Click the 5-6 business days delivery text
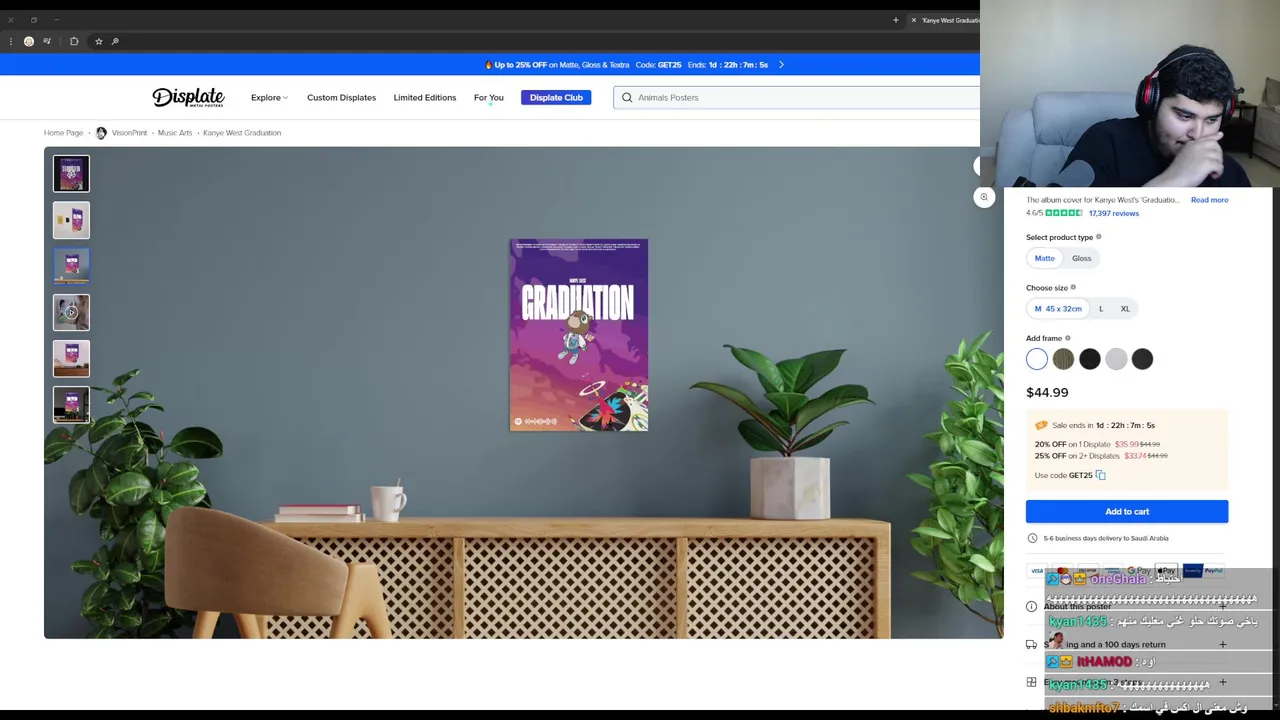 tap(1106, 538)
